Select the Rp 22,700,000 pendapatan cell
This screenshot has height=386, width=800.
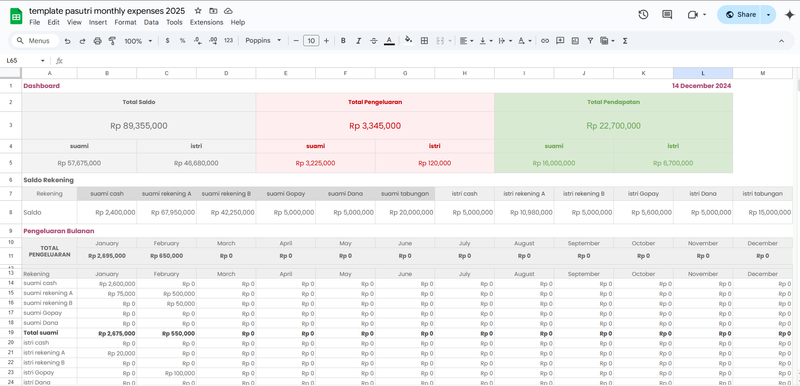[x=613, y=125]
